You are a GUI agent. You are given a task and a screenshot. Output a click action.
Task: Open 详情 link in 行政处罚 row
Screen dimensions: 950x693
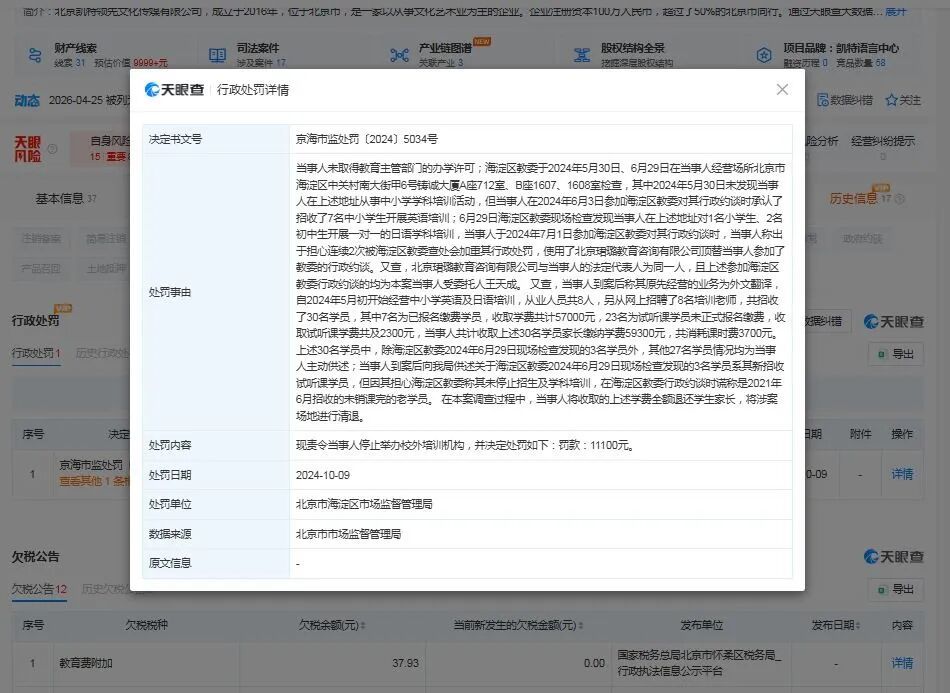click(902, 474)
